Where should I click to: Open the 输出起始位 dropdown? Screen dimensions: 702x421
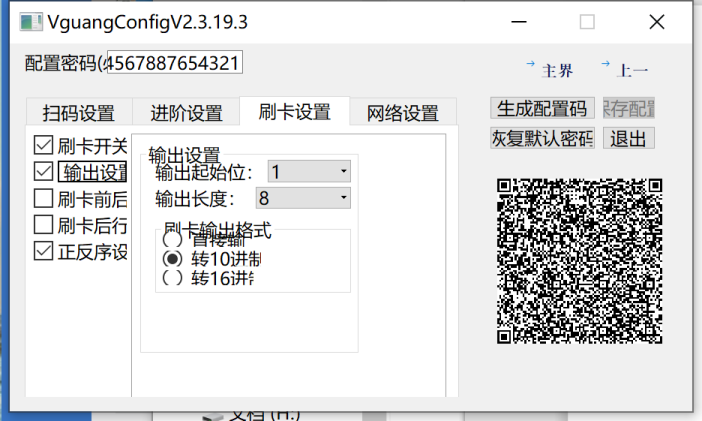click(309, 172)
